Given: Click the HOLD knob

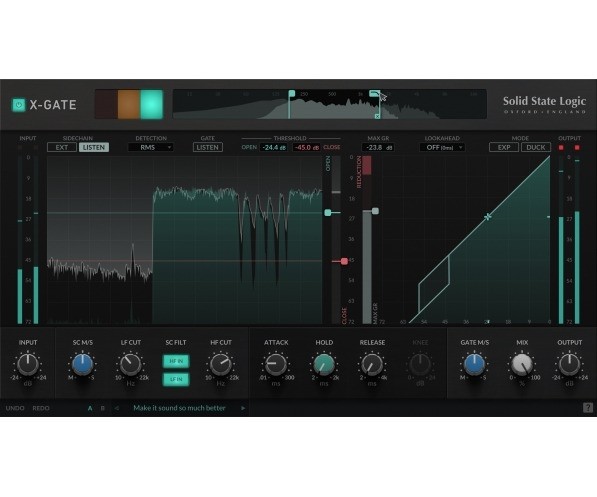Looking at the screenshot, I should 324,364.
